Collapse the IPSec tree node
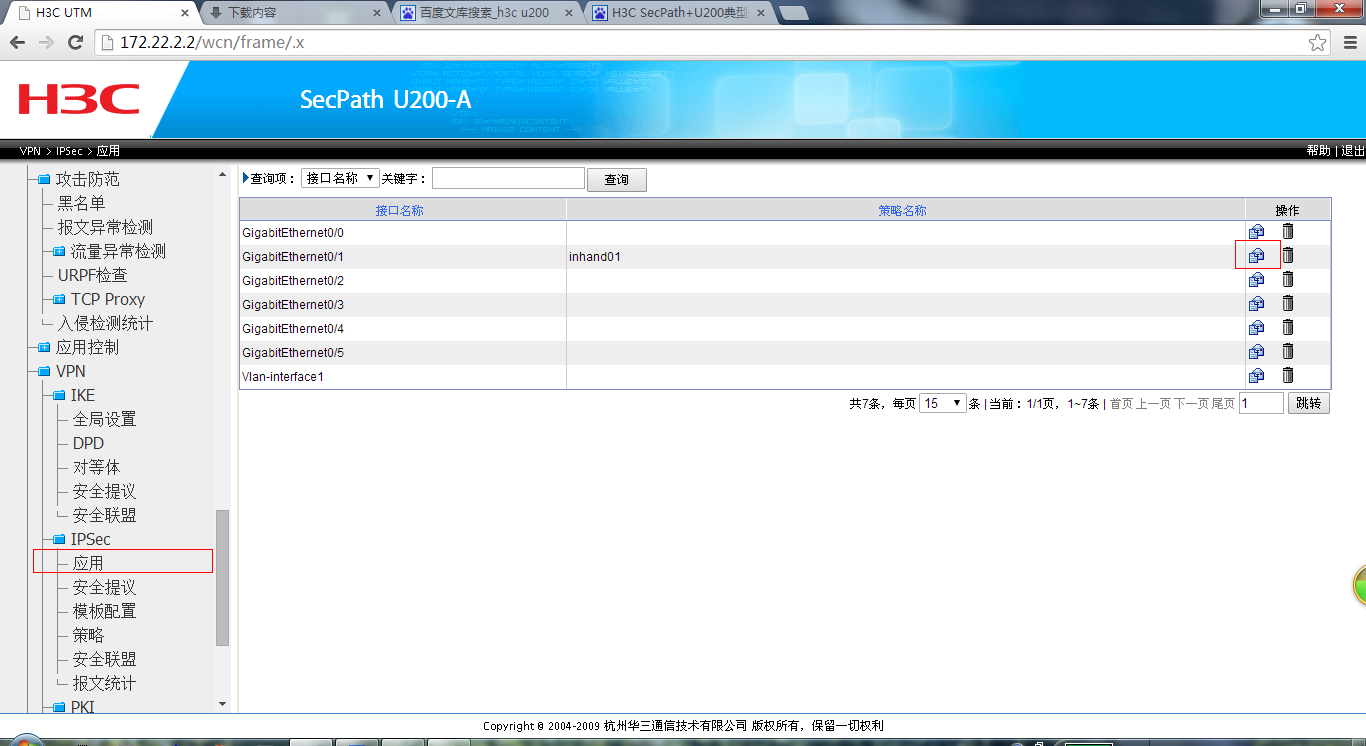1366x746 pixels. 59,540
